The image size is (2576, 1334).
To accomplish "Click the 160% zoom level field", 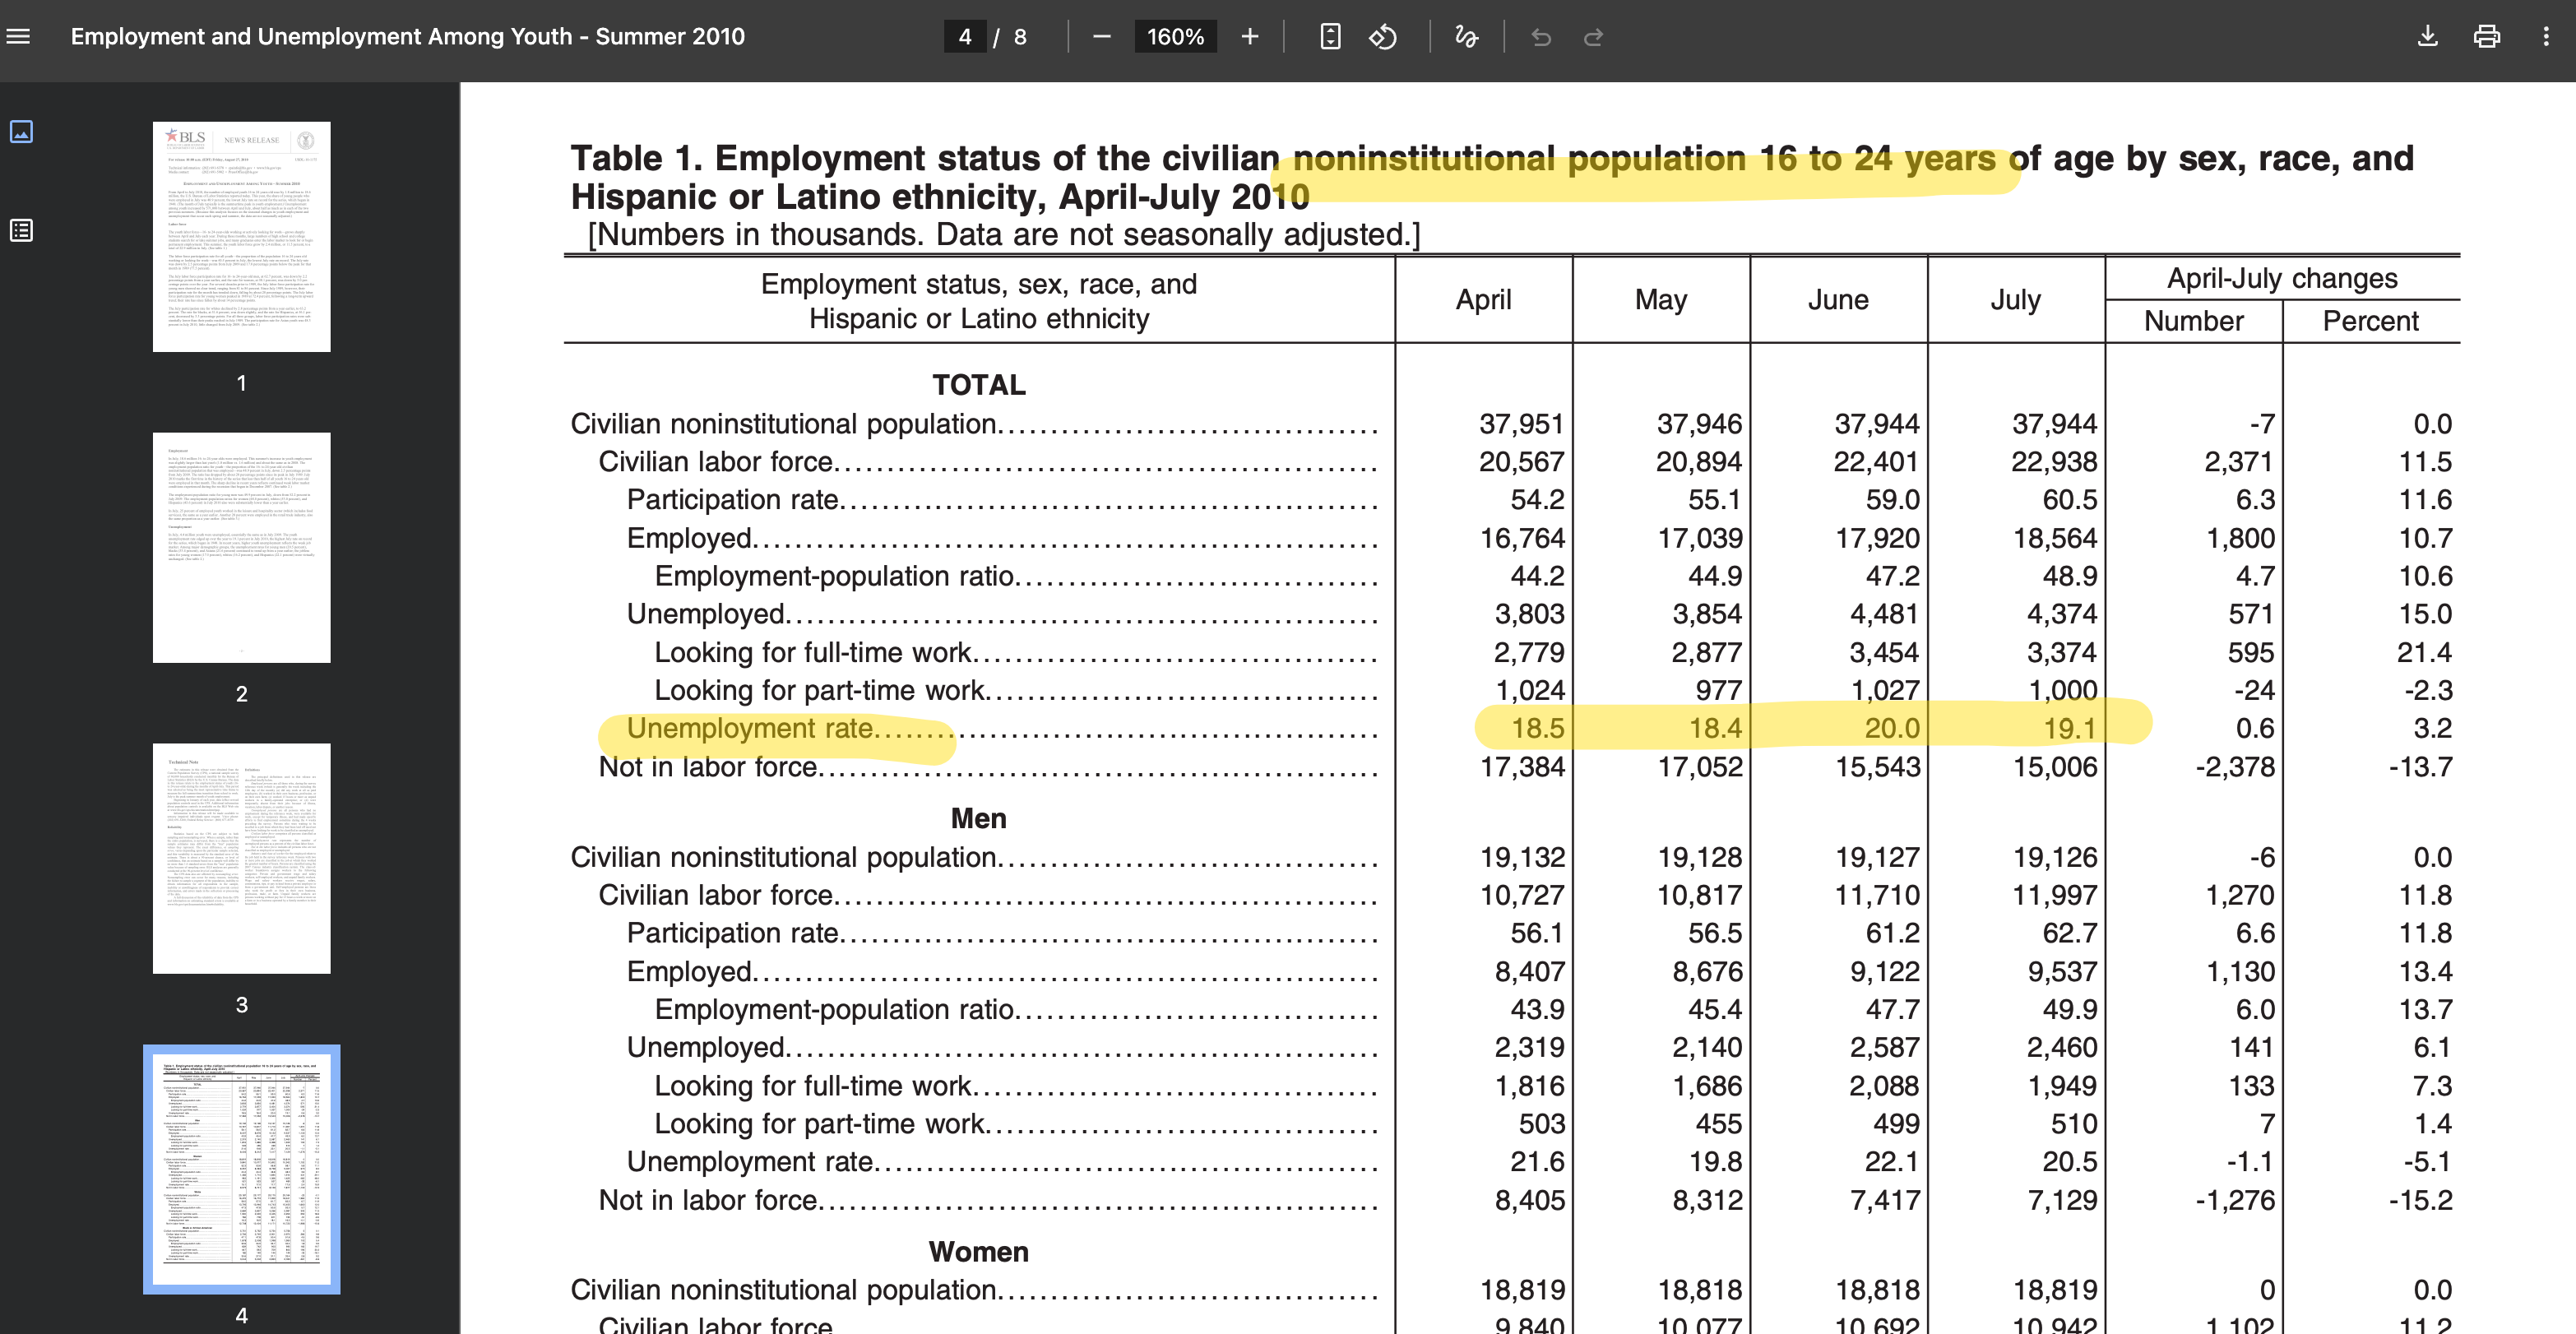I will 1175,37.
